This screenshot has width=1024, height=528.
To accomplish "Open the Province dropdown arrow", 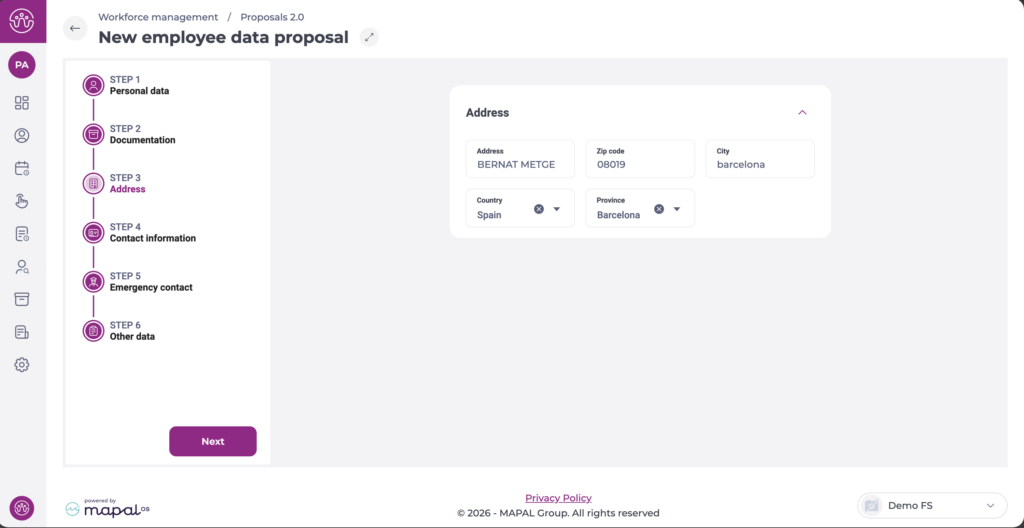I will click(x=677, y=209).
